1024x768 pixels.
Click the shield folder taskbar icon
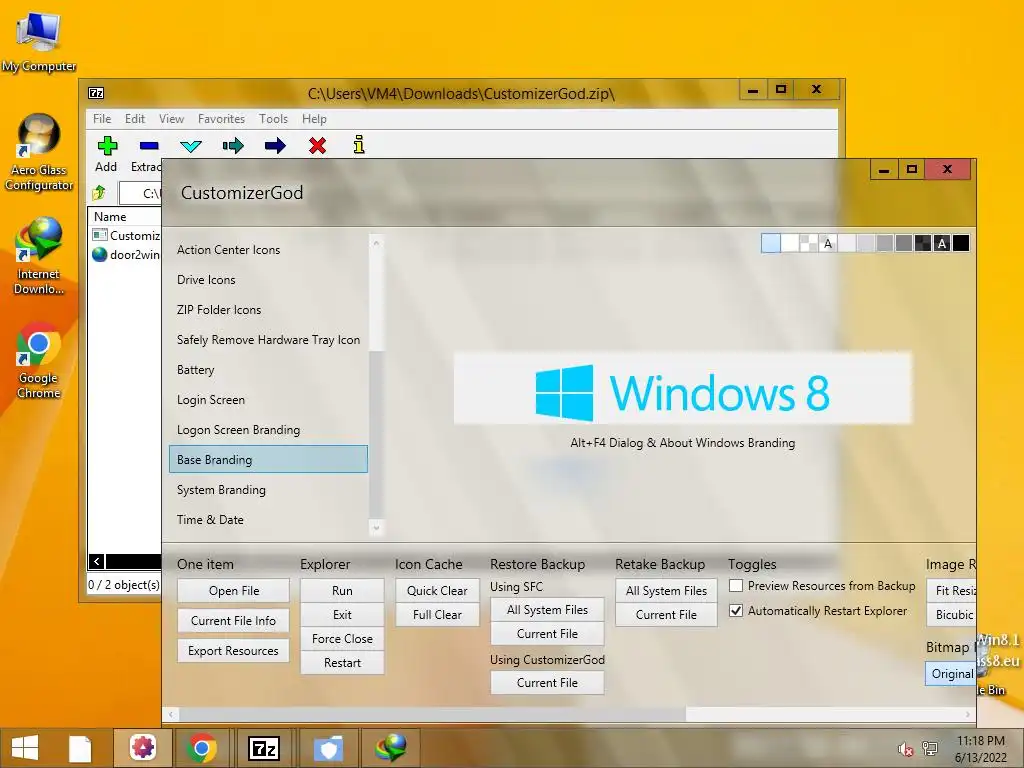[x=328, y=749]
